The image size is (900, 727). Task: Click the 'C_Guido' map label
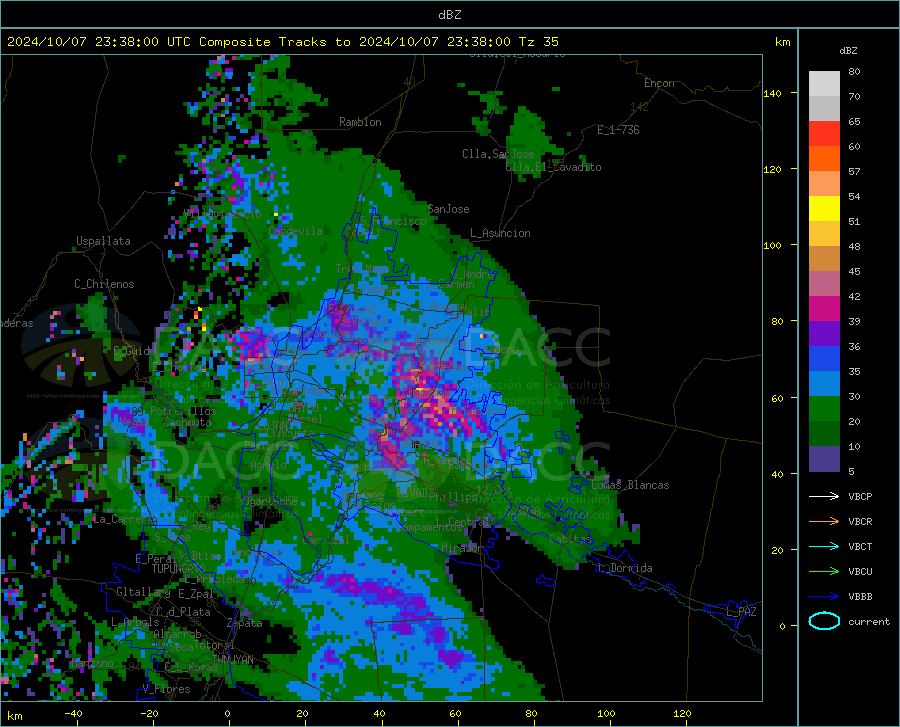(x=134, y=351)
